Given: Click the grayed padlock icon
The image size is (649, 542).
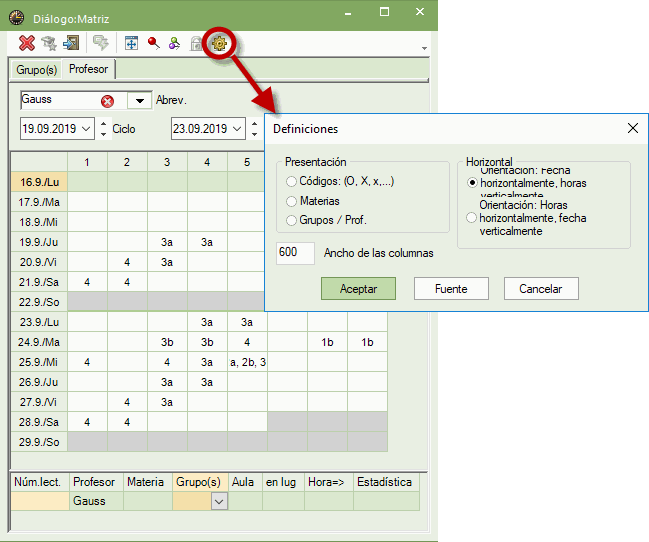Looking at the screenshot, I should pos(196,43).
